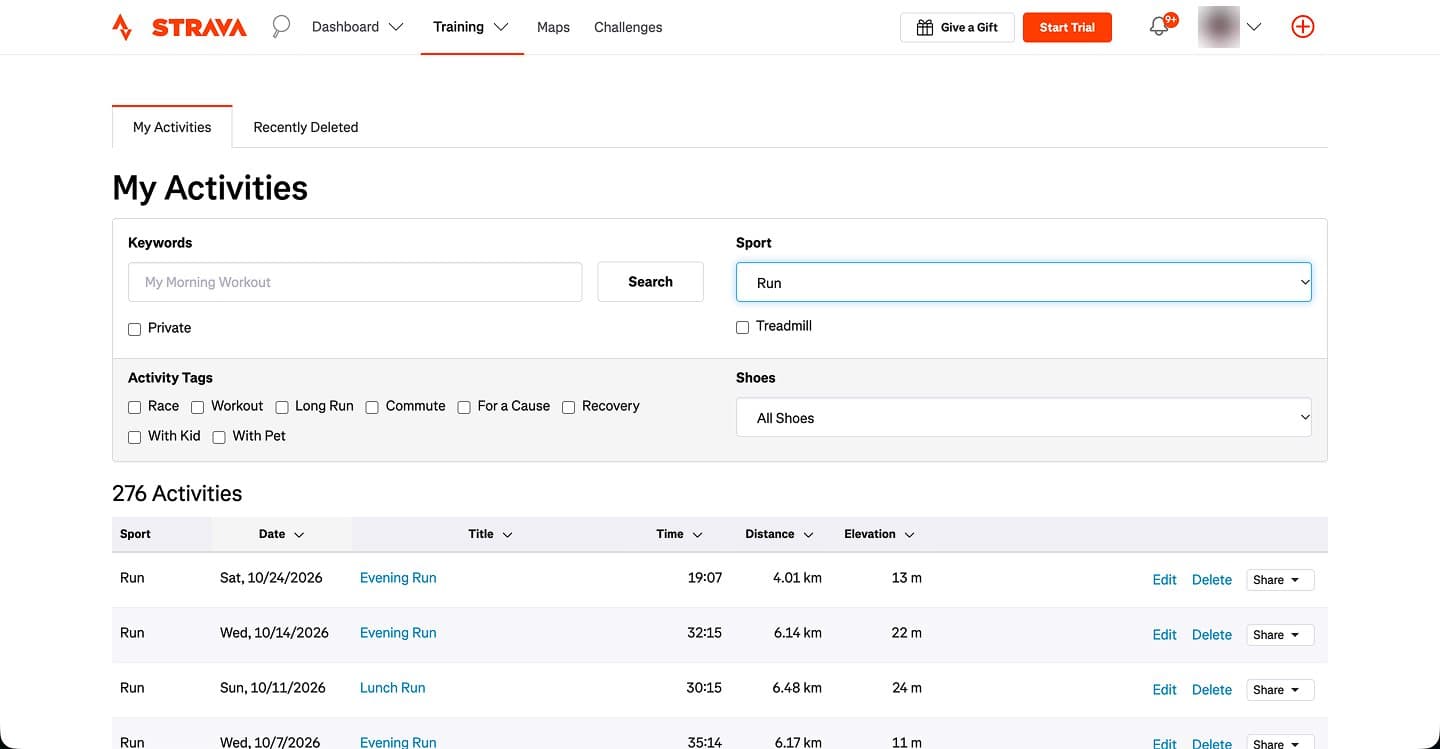Check the Race activity tag
The width and height of the screenshot is (1440, 749).
point(134,407)
